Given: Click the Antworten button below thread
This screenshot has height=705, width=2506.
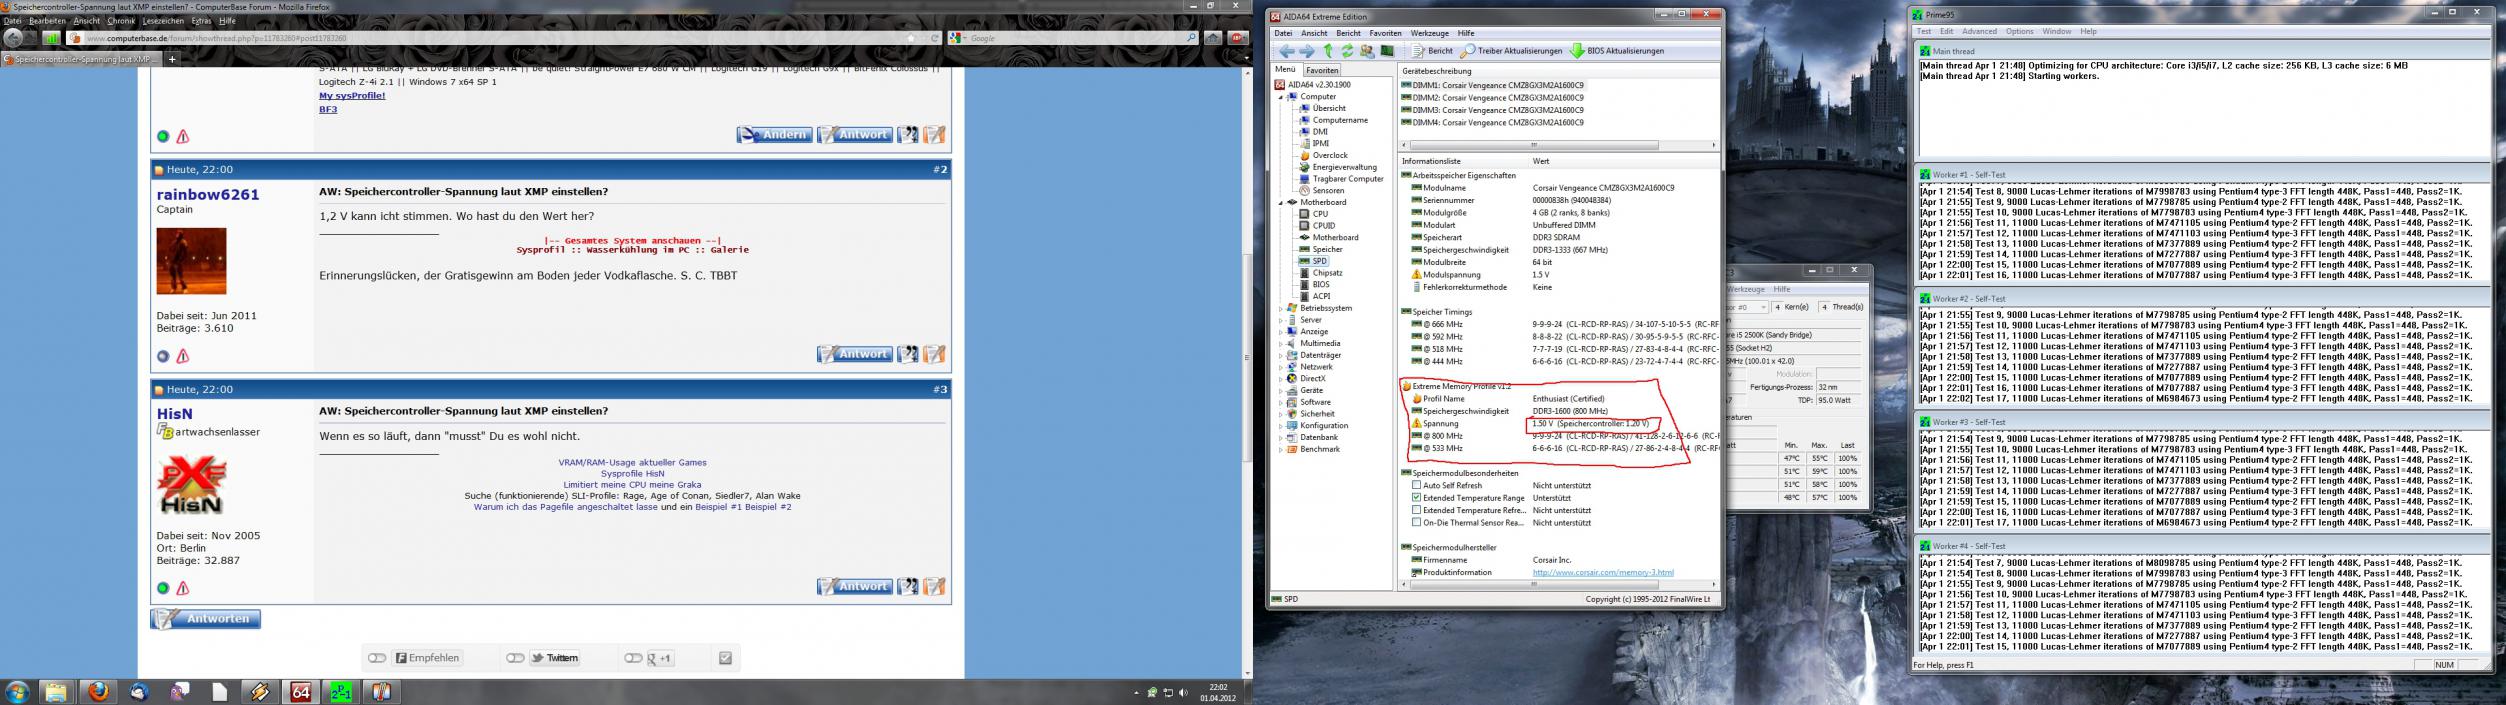Looking at the screenshot, I should tap(206, 619).
